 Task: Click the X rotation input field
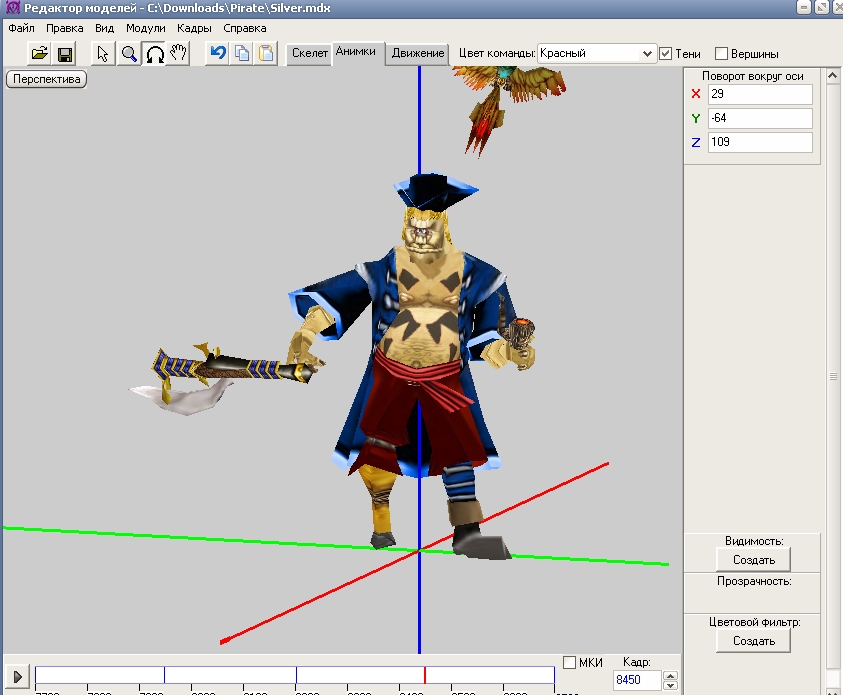pos(760,94)
